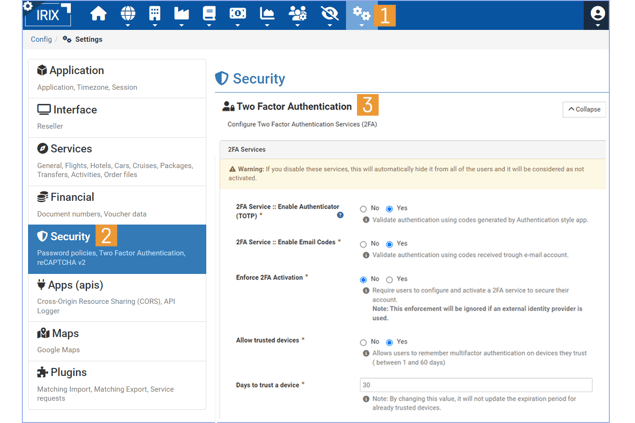Viewport: 635px width, 423px height.
Task: Click the Config breadcrumb link
Action: tap(41, 40)
